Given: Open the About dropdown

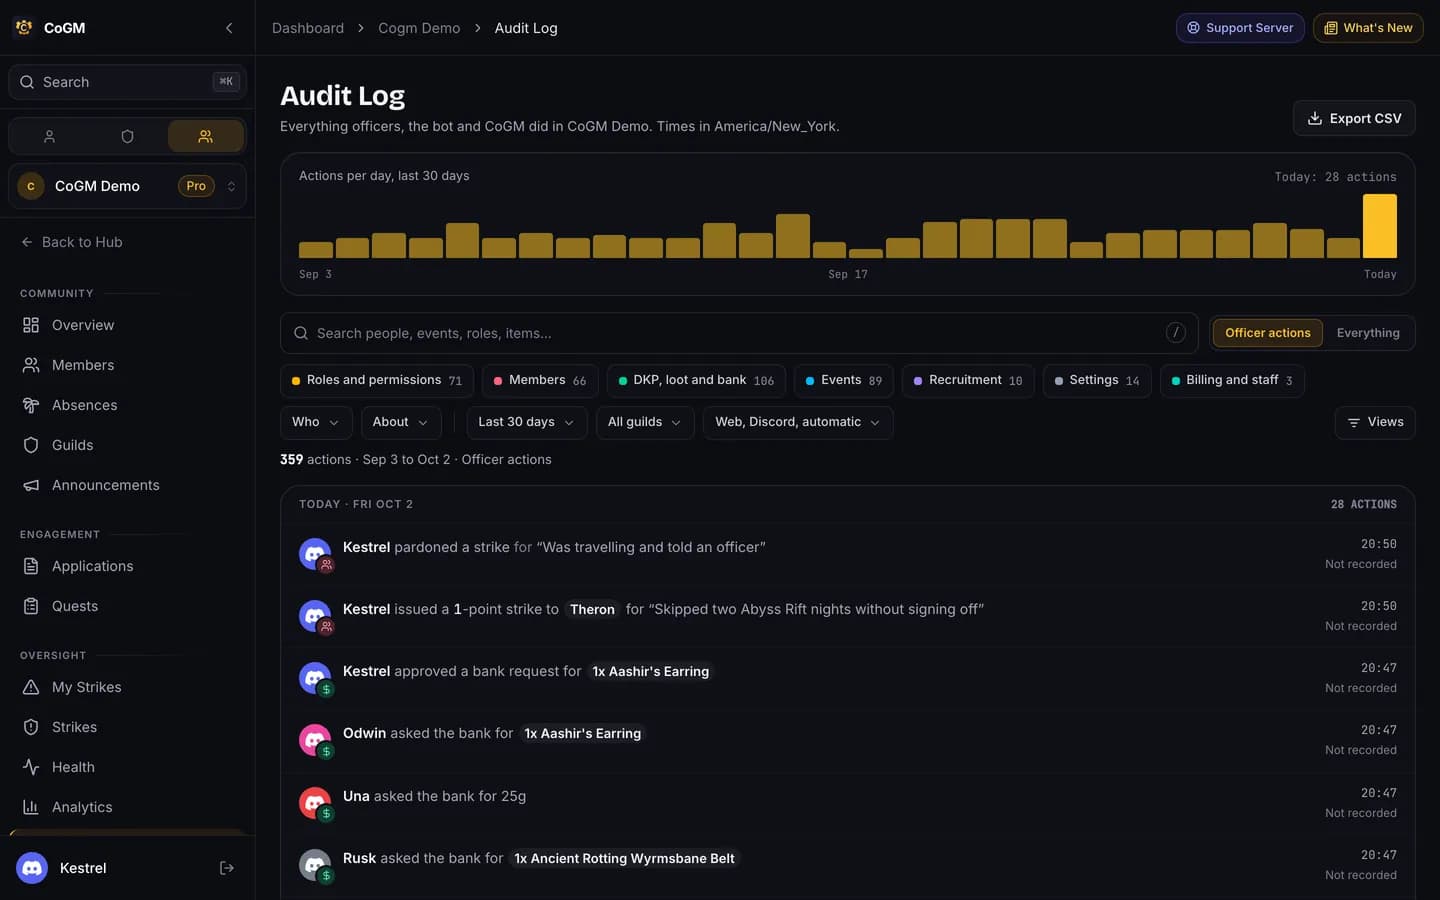Looking at the screenshot, I should pos(401,422).
